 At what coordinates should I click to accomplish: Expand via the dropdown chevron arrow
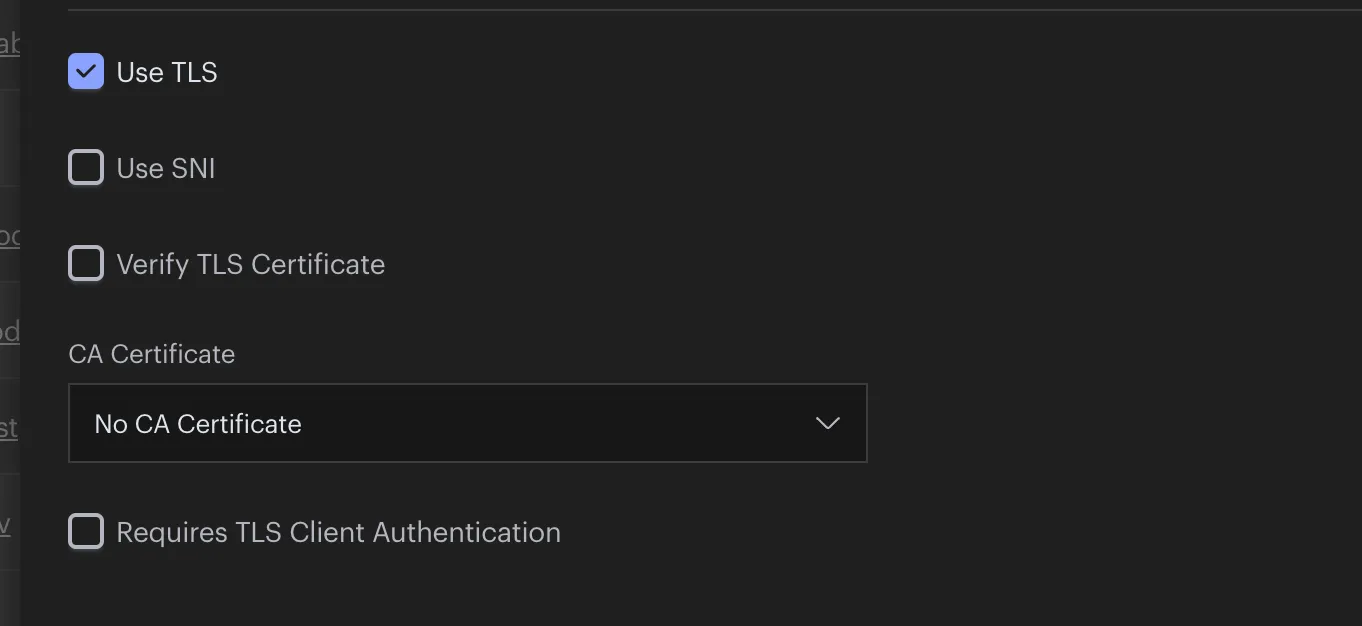click(x=827, y=423)
